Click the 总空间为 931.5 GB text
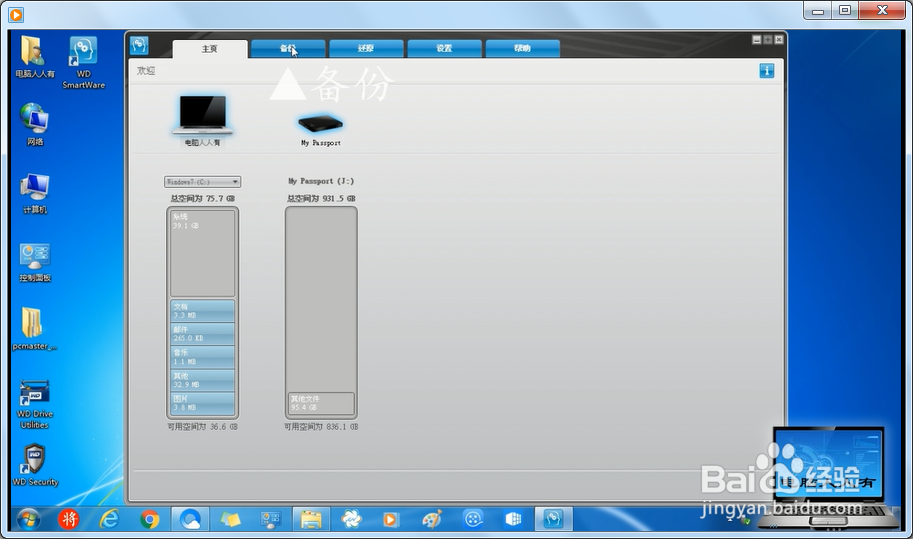This screenshot has width=913, height=539. [321, 198]
